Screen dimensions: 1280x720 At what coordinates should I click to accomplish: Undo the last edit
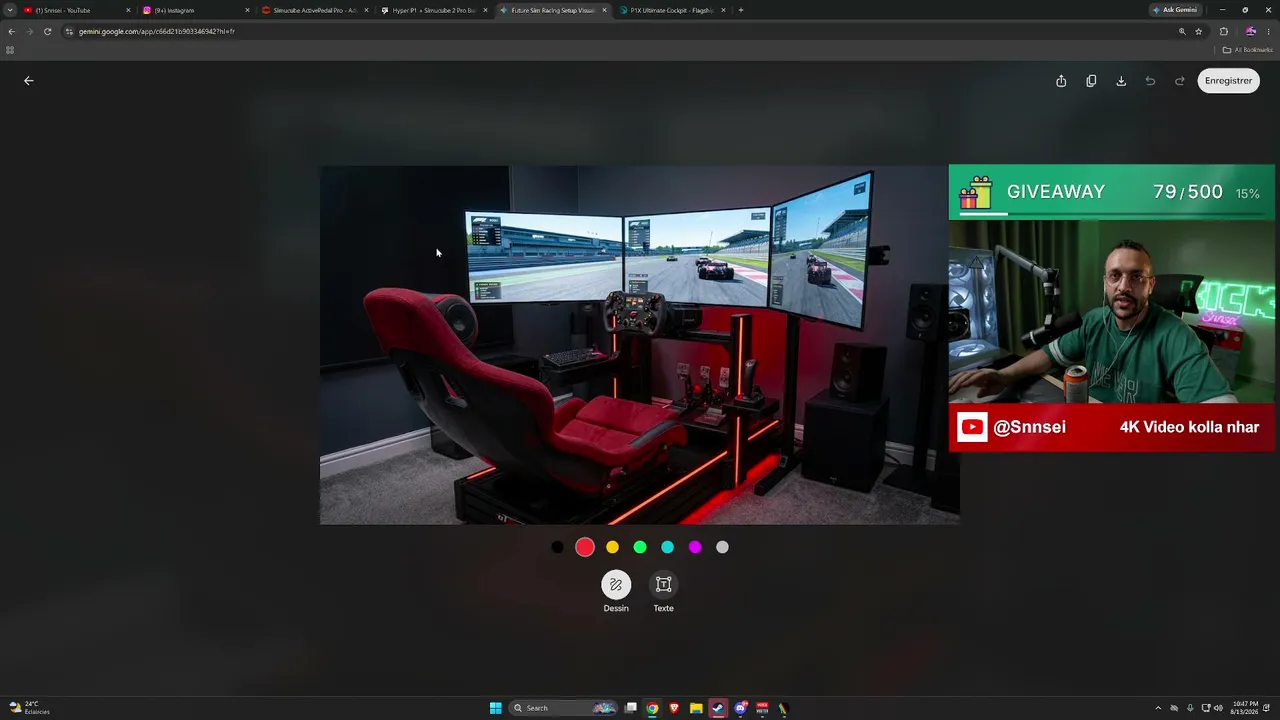click(x=1150, y=81)
